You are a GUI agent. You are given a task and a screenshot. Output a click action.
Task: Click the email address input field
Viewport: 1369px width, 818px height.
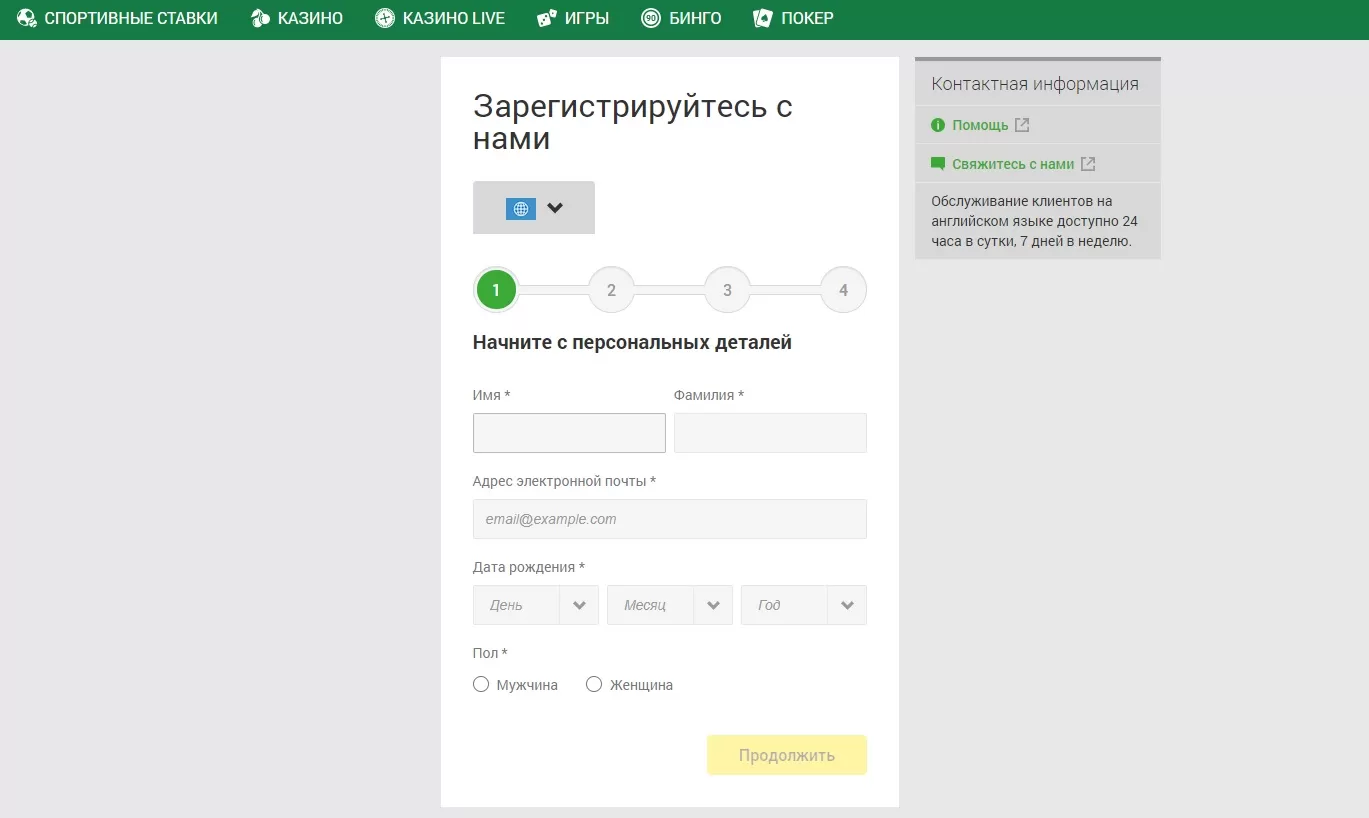(669, 519)
